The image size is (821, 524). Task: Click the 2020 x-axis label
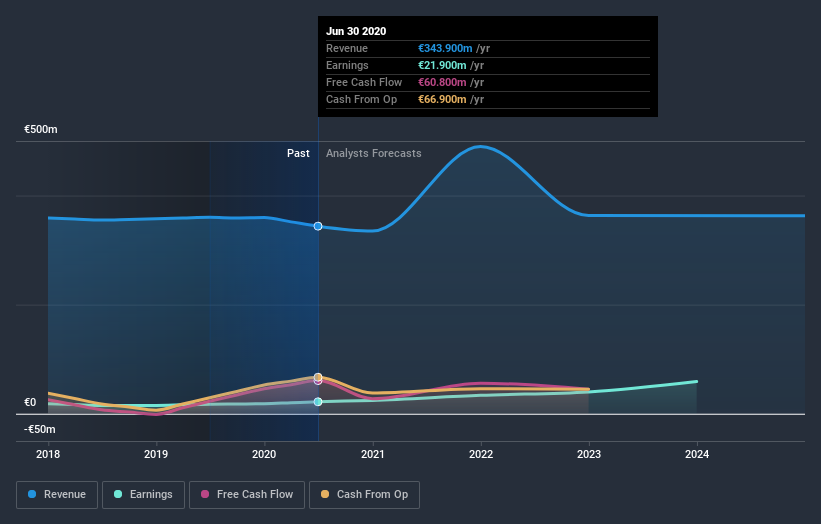pos(264,454)
